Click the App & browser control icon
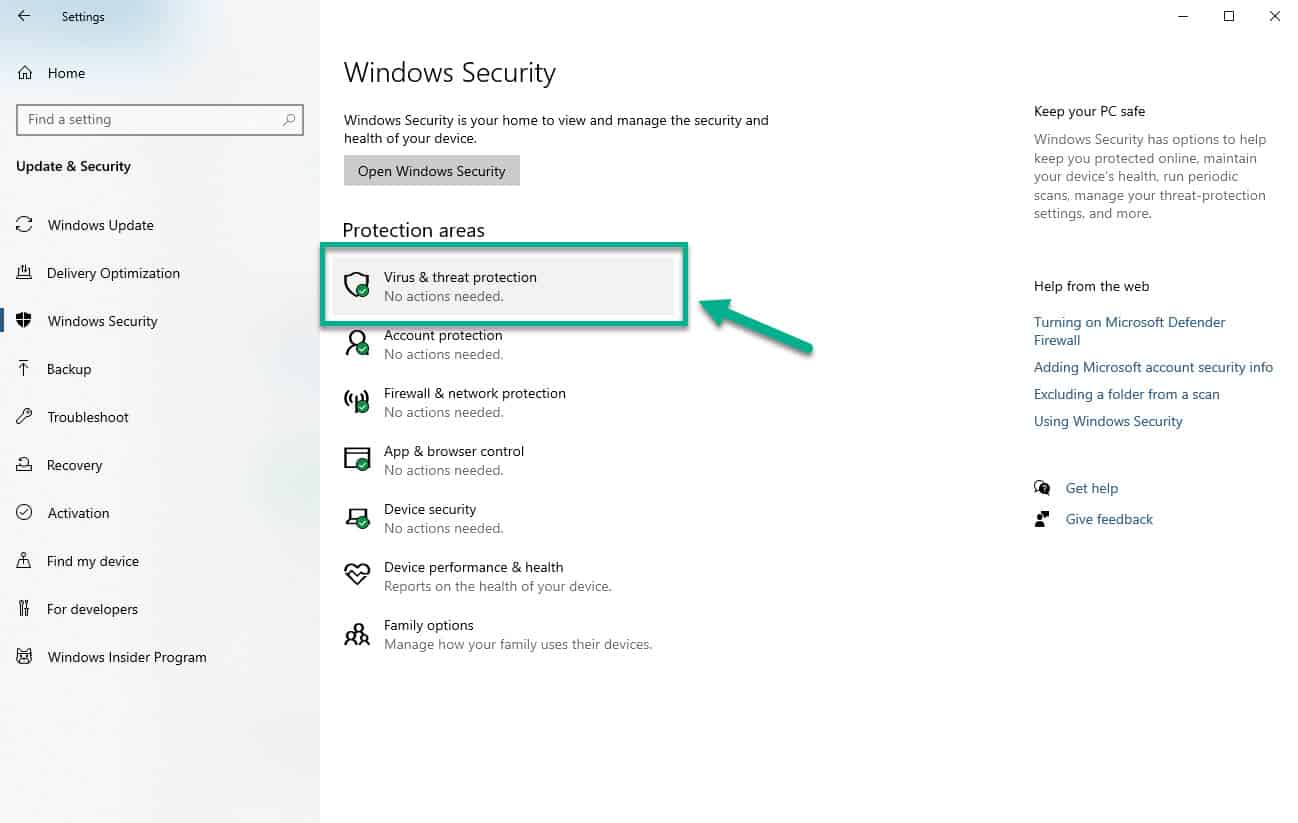 click(357, 460)
